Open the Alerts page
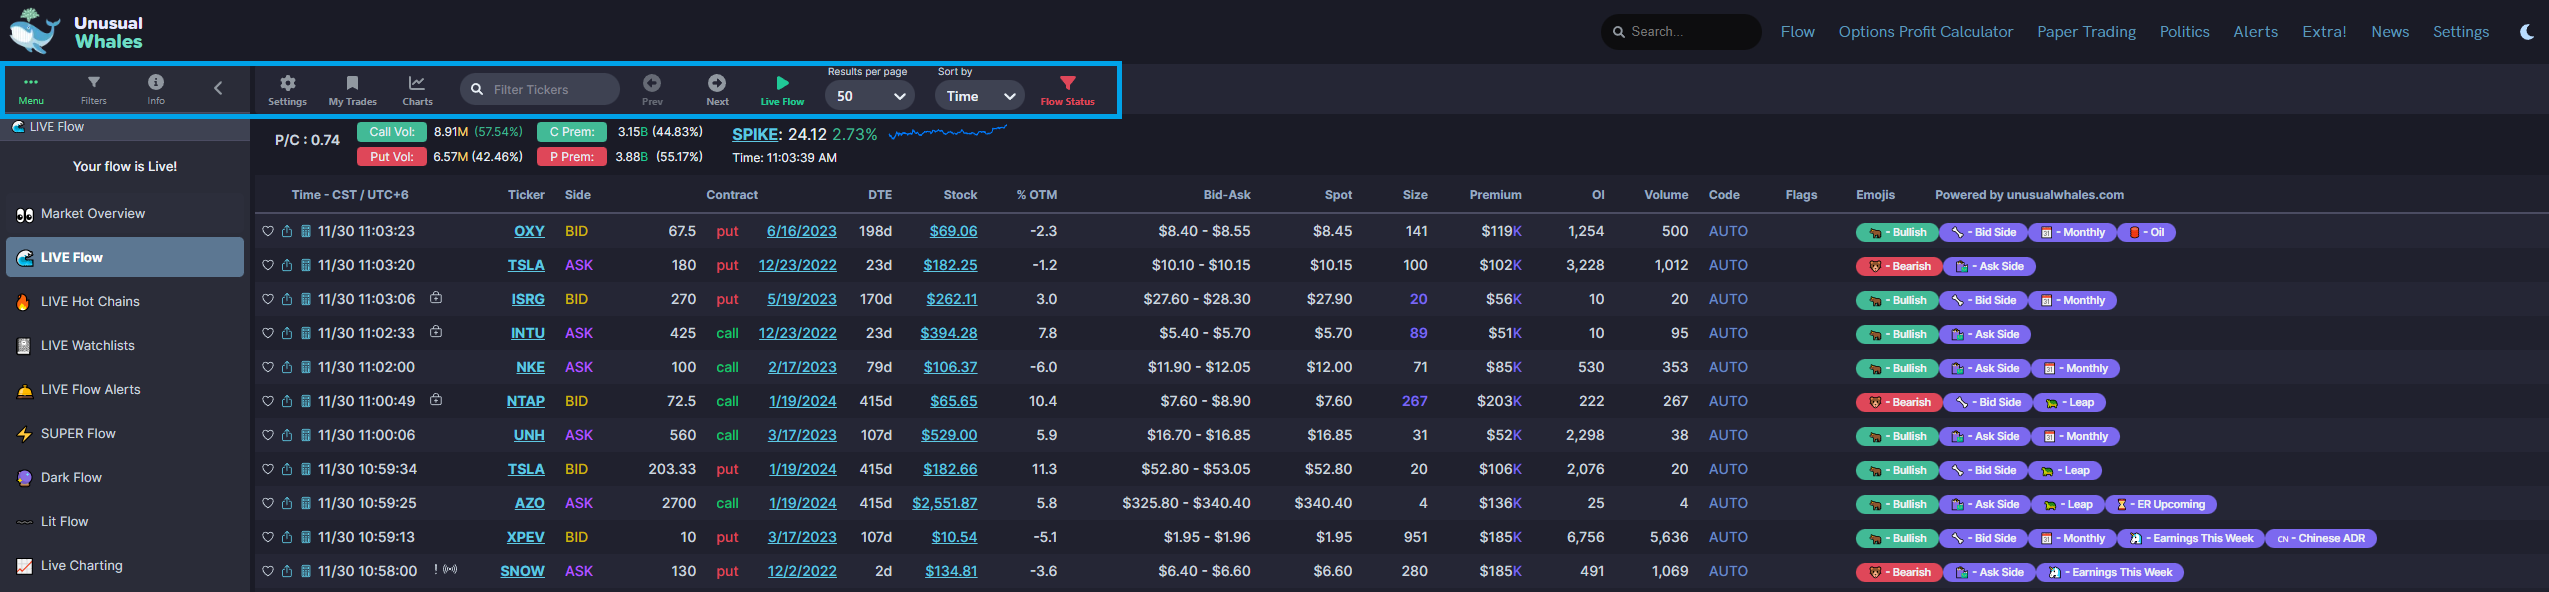 pyautogui.click(x=2255, y=32)
